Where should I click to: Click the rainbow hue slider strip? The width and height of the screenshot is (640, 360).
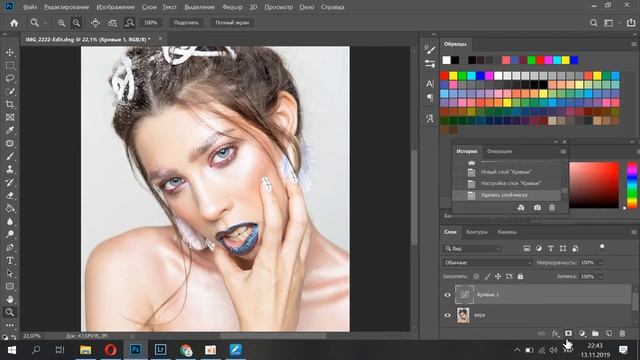(632, 185)
